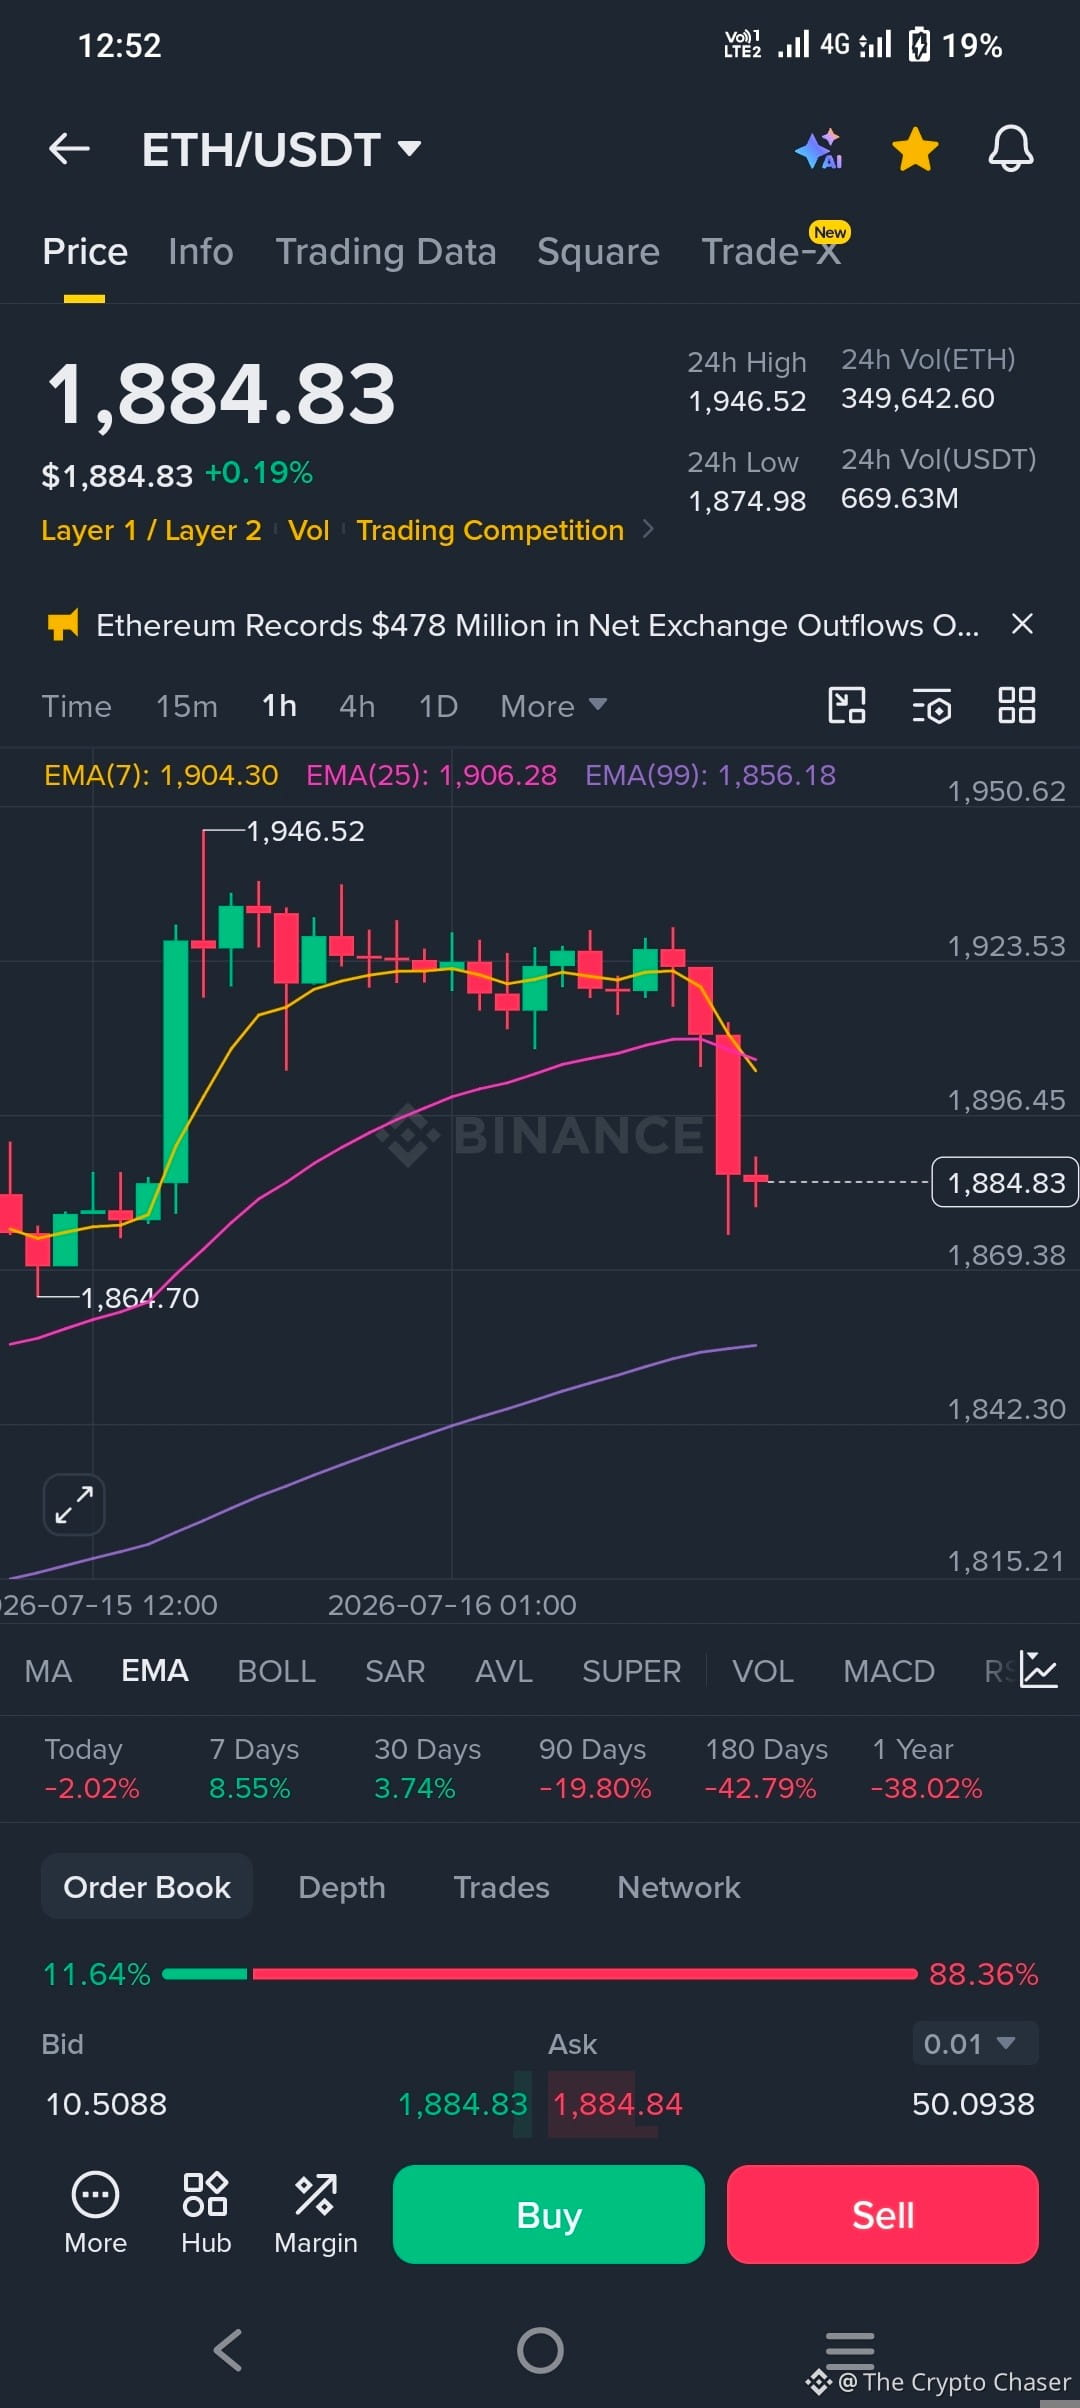
Task: Tap the megaphone announcement icon
Action: (x=63, y=625)
